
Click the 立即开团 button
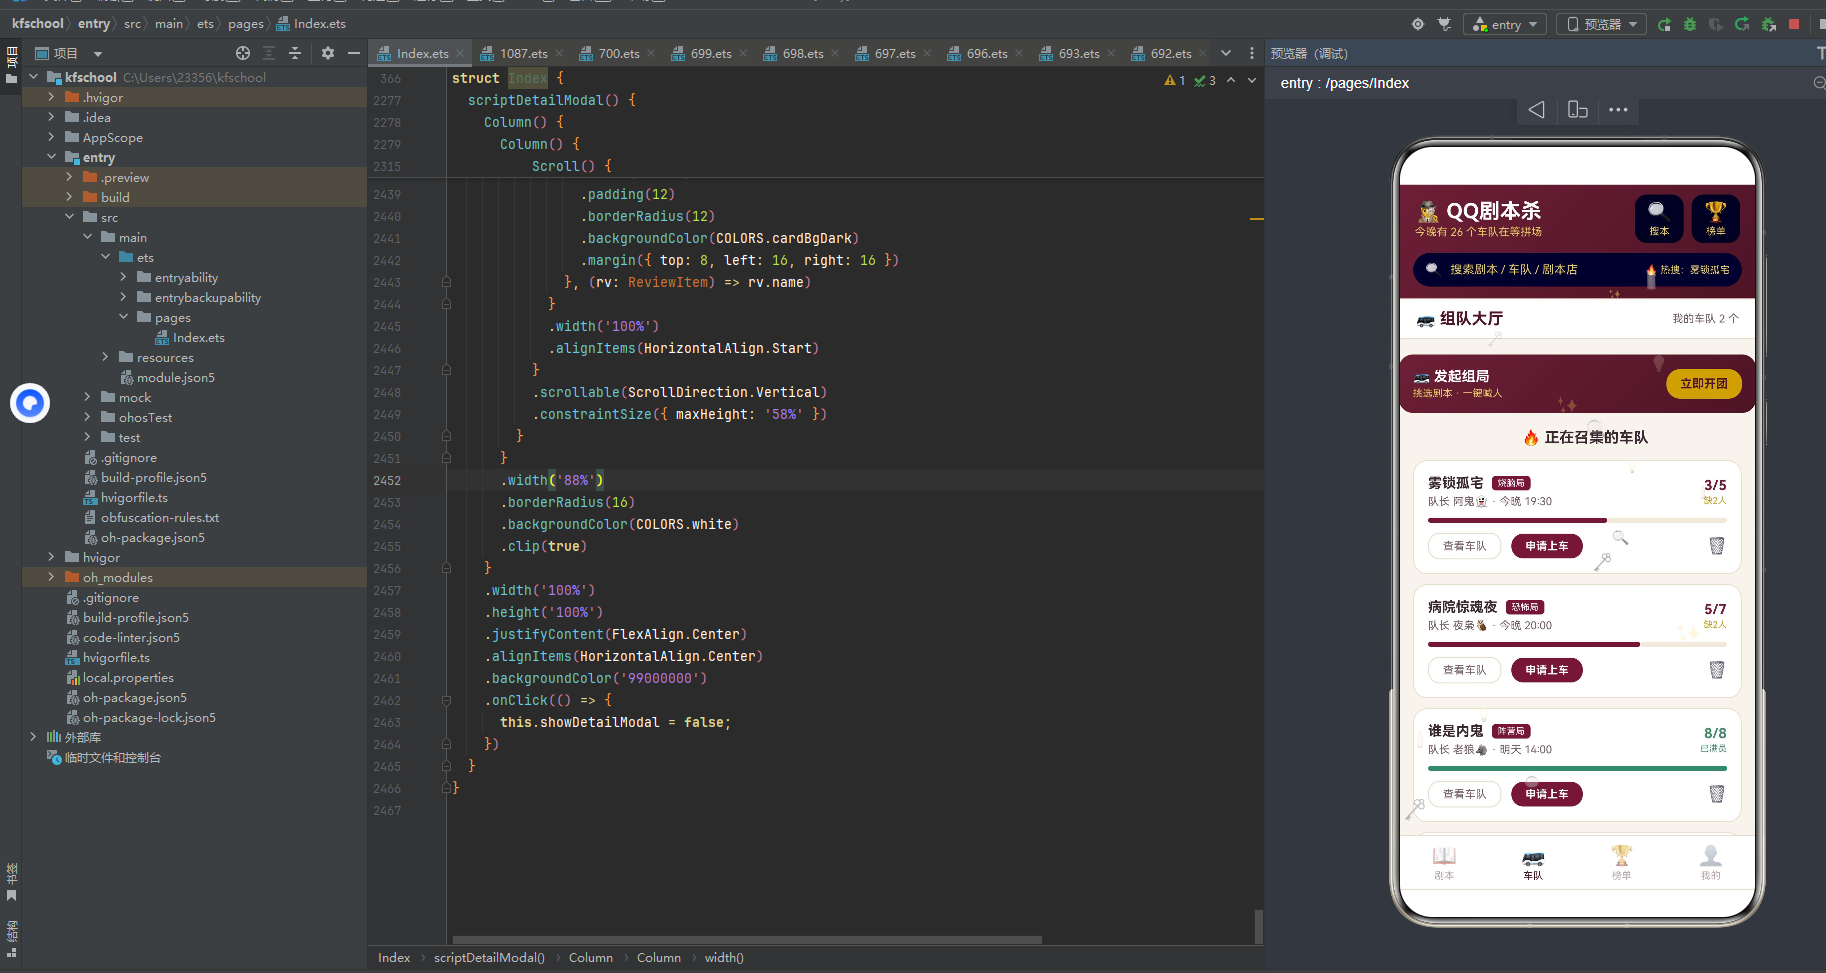(x=1704, y=384)
